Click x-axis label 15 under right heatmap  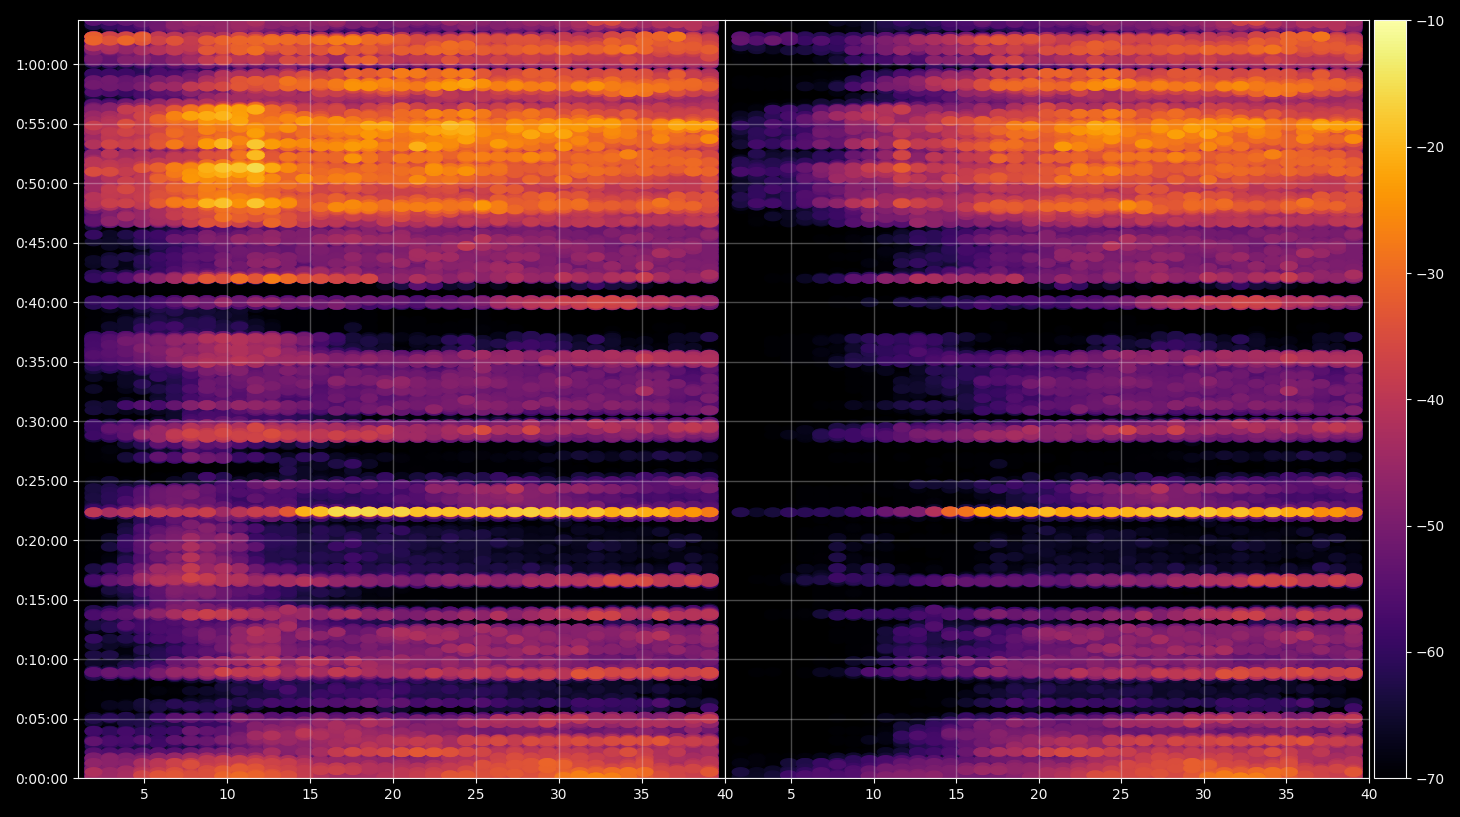956,795
